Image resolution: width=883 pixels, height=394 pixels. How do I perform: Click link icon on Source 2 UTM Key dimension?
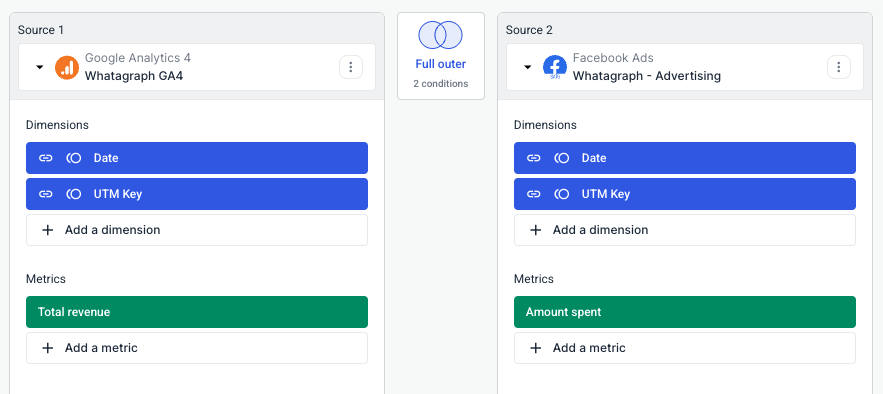[533, 194]
